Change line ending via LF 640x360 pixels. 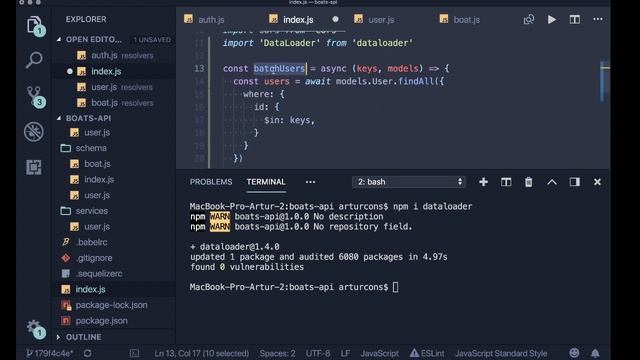click(345, 353)
